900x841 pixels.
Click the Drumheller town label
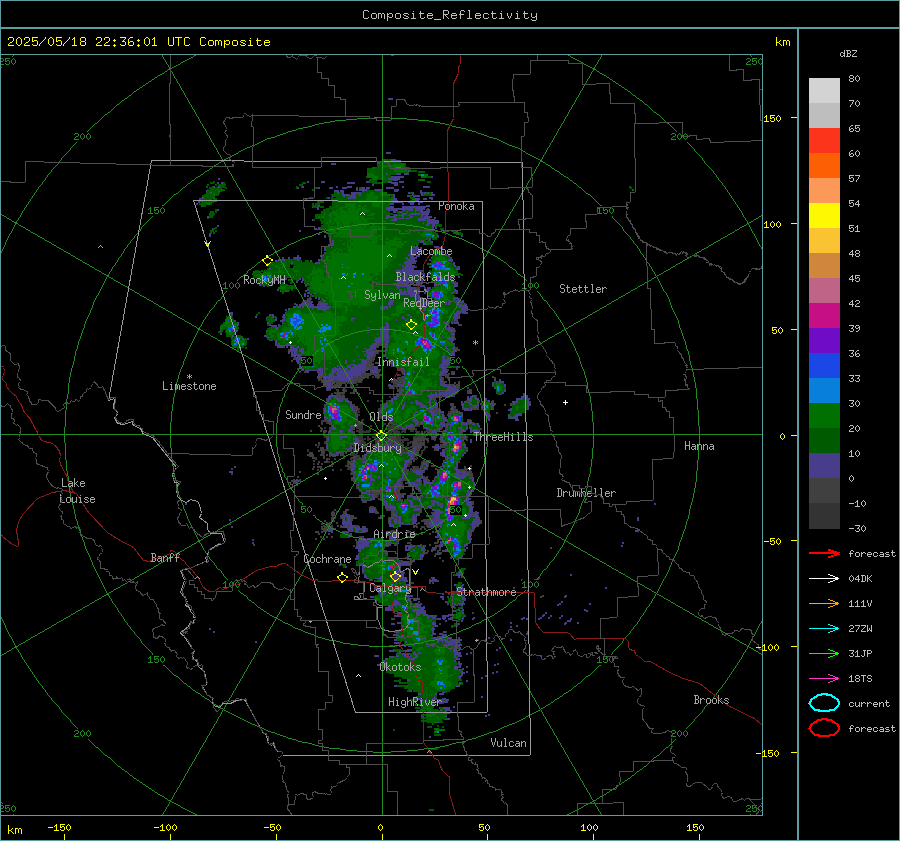586,493
